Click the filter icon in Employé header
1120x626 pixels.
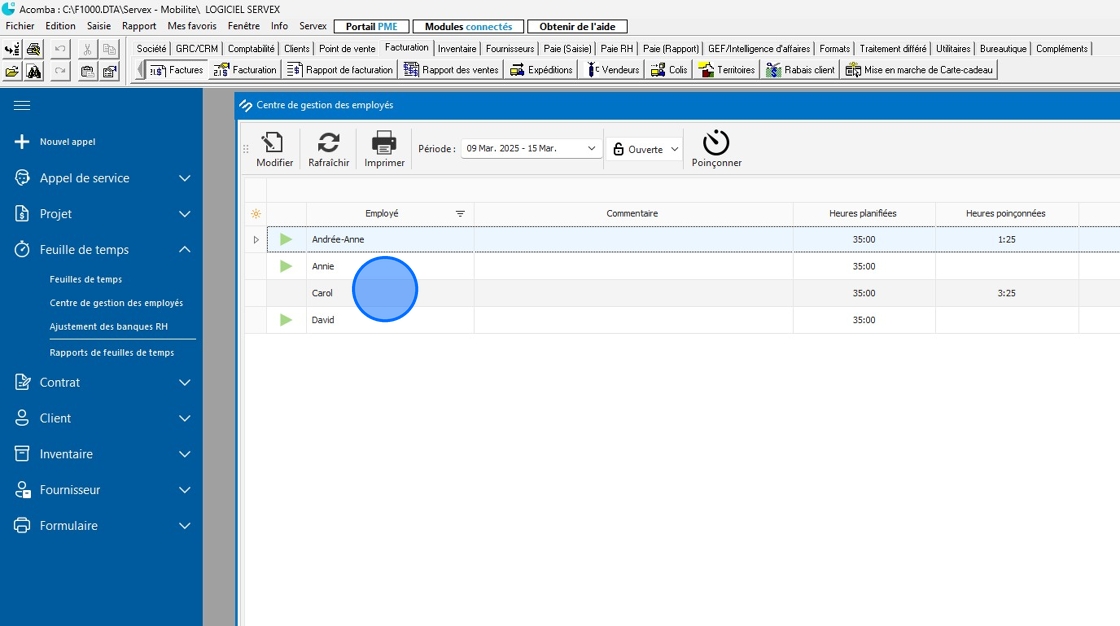(460, 214)
